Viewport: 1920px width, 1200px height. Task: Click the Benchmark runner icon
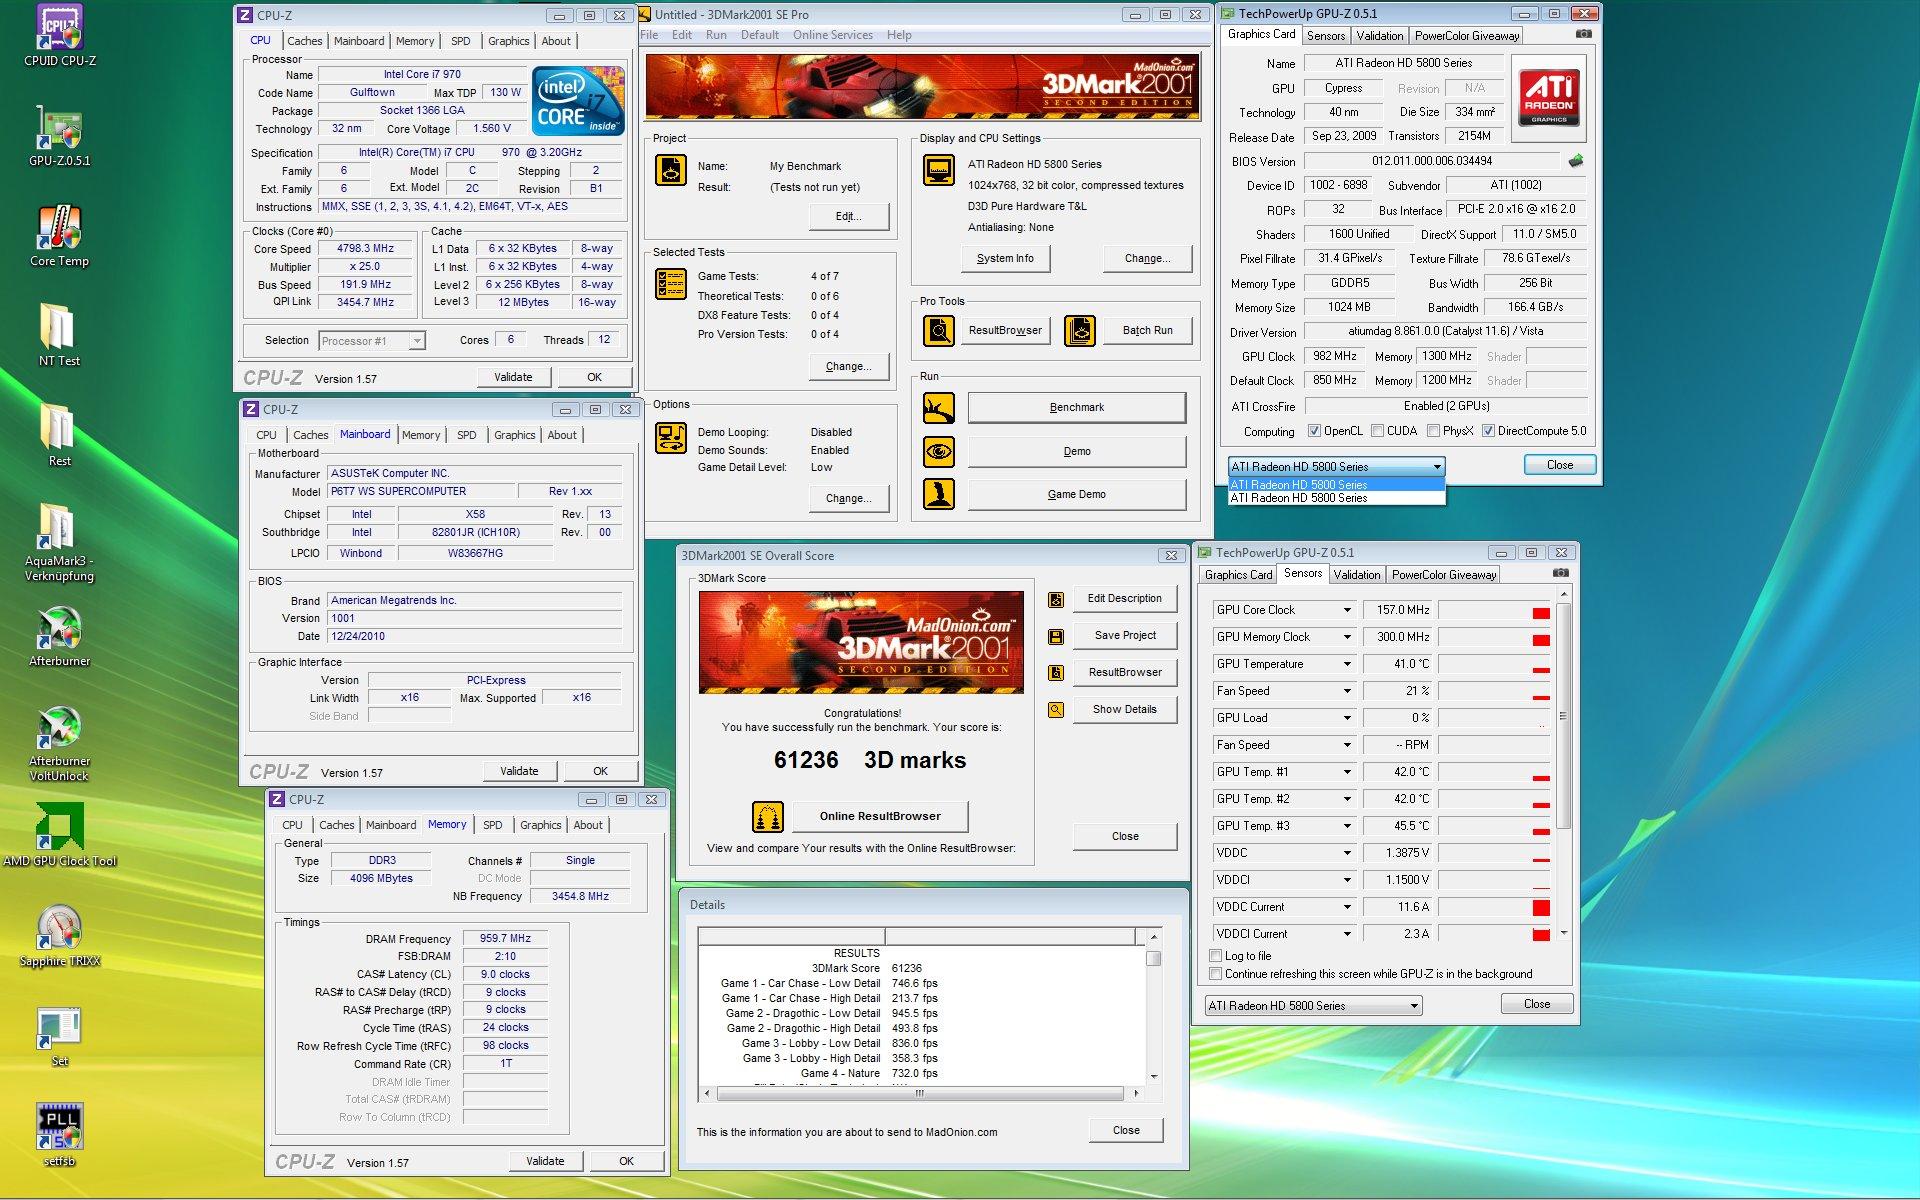click(x=938, y=408)
